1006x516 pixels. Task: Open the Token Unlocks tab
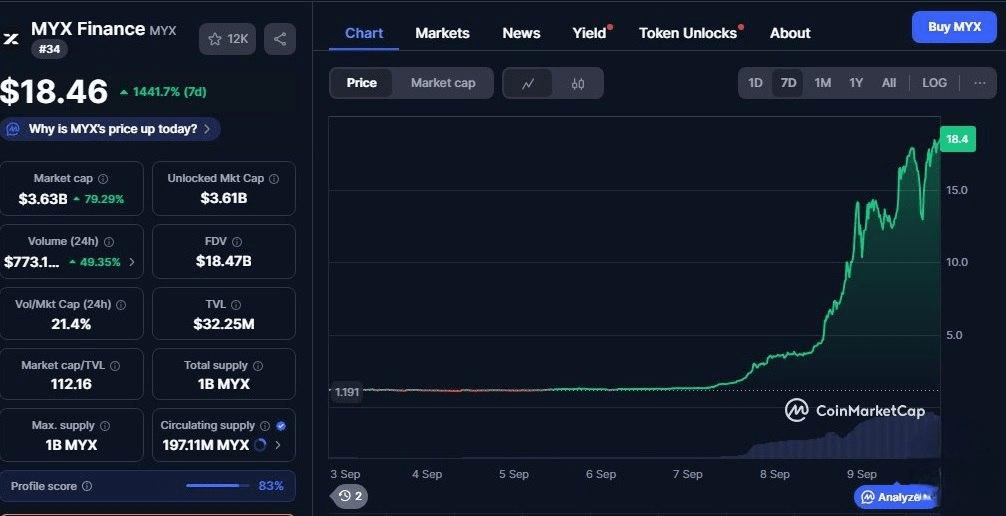pos(688,33)
